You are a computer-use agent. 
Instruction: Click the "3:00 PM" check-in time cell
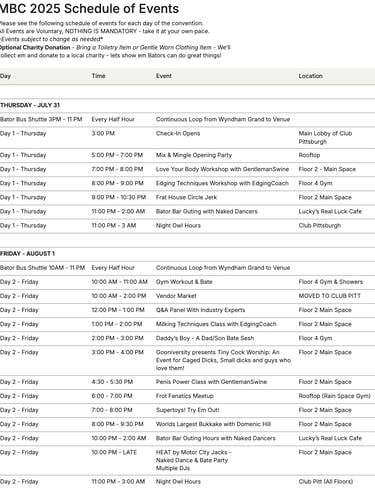[x=103, y=133]
